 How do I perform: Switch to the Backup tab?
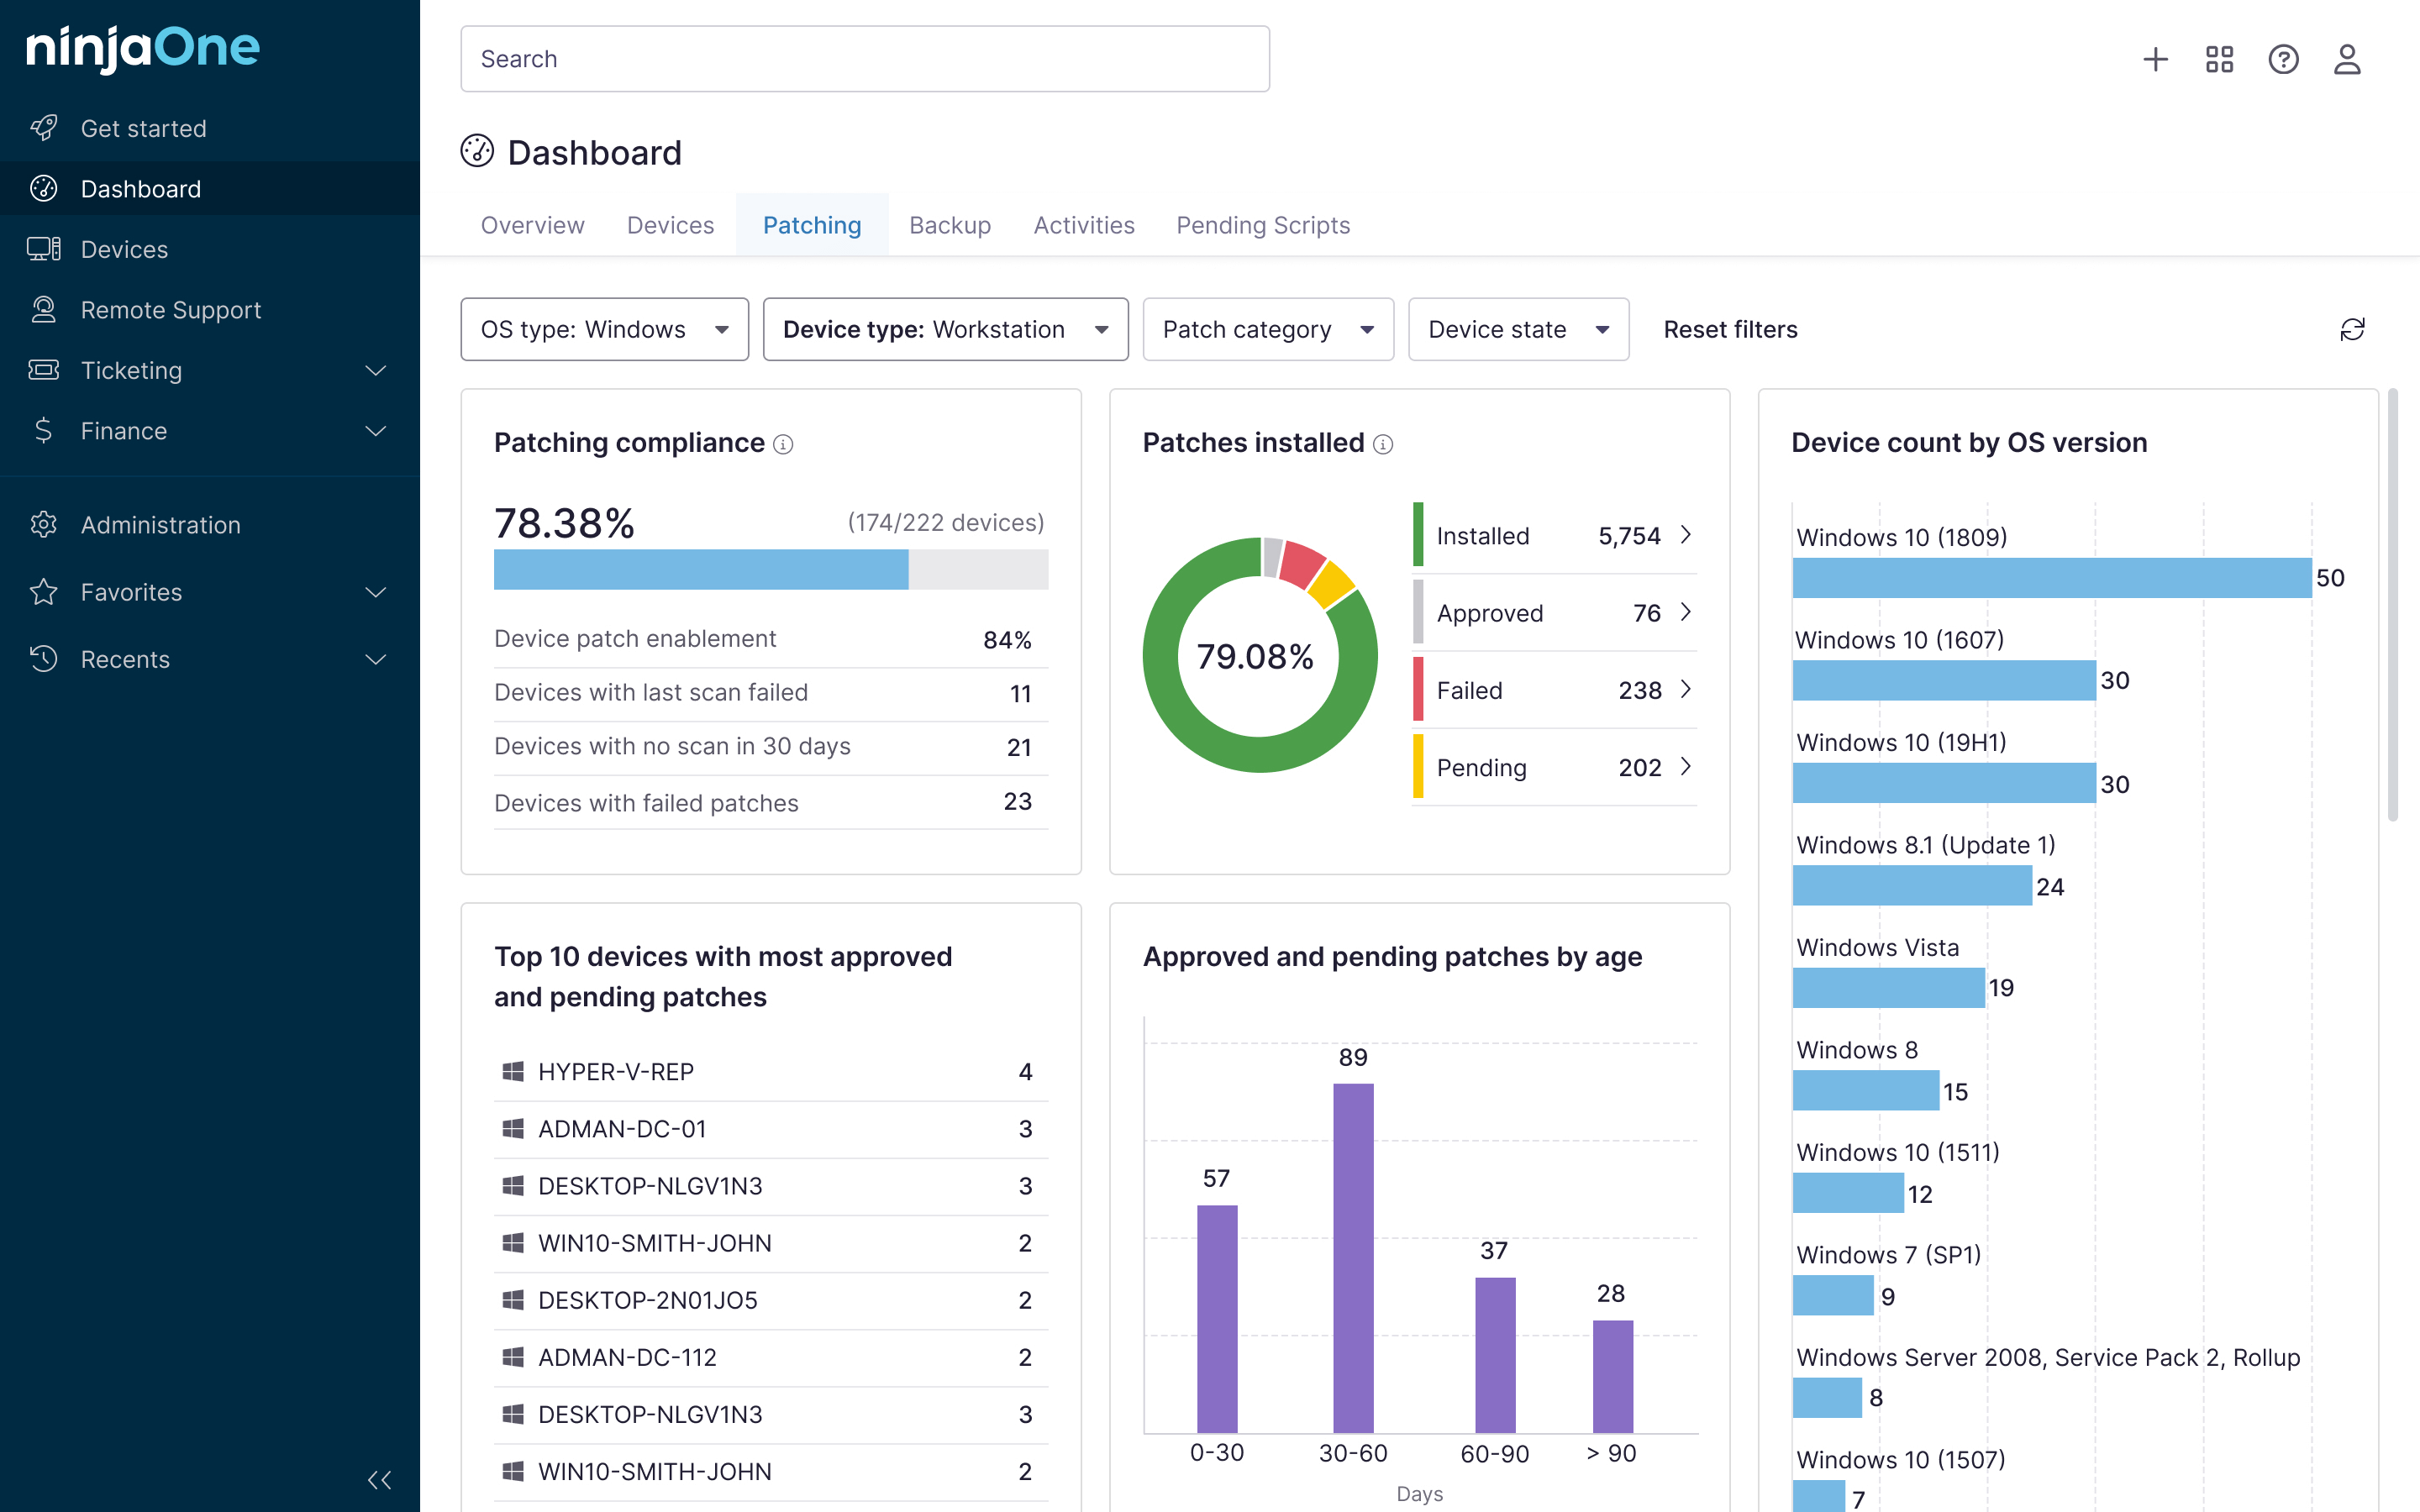(950, 225)
